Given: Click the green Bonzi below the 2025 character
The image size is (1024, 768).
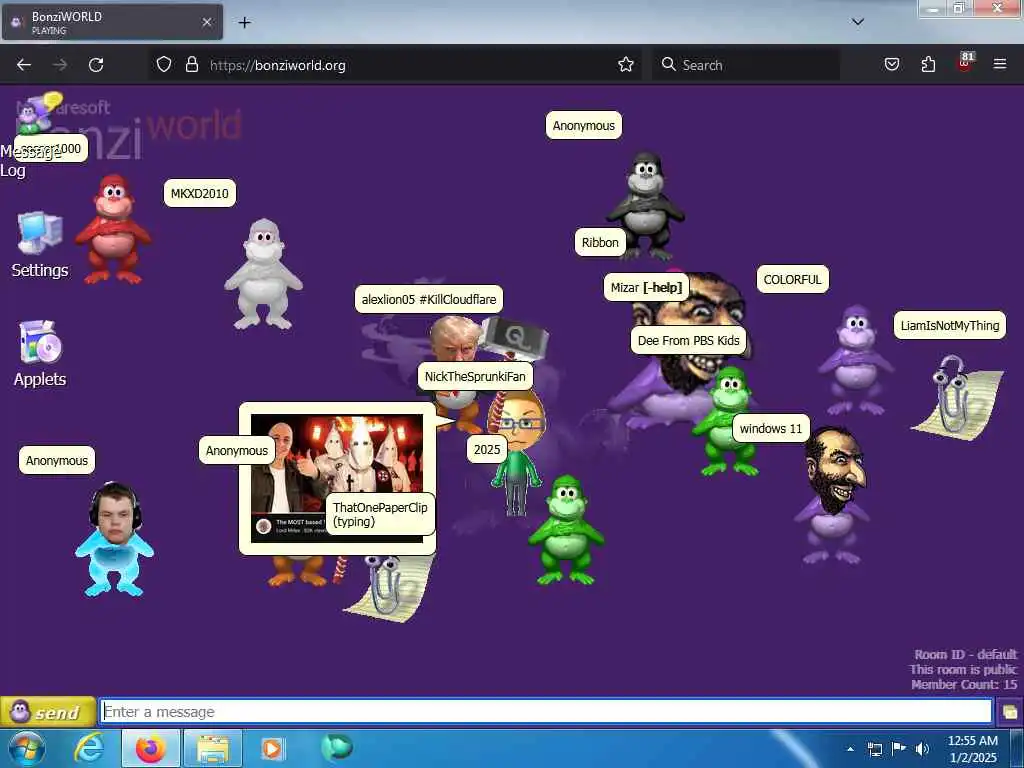Looking at the screenshot, I should coord(566,530).
